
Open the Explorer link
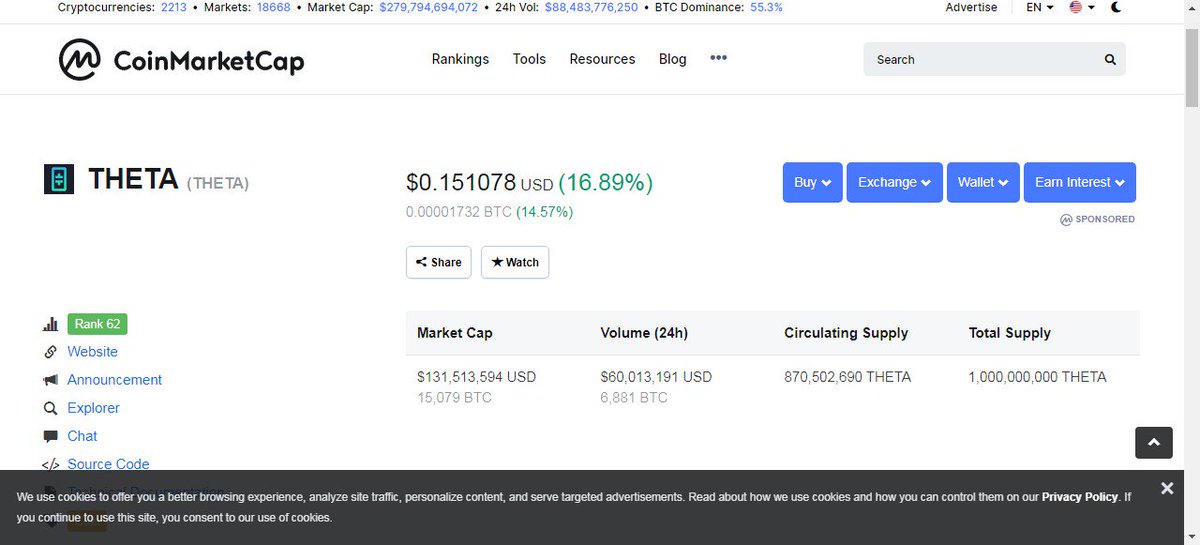93,408
